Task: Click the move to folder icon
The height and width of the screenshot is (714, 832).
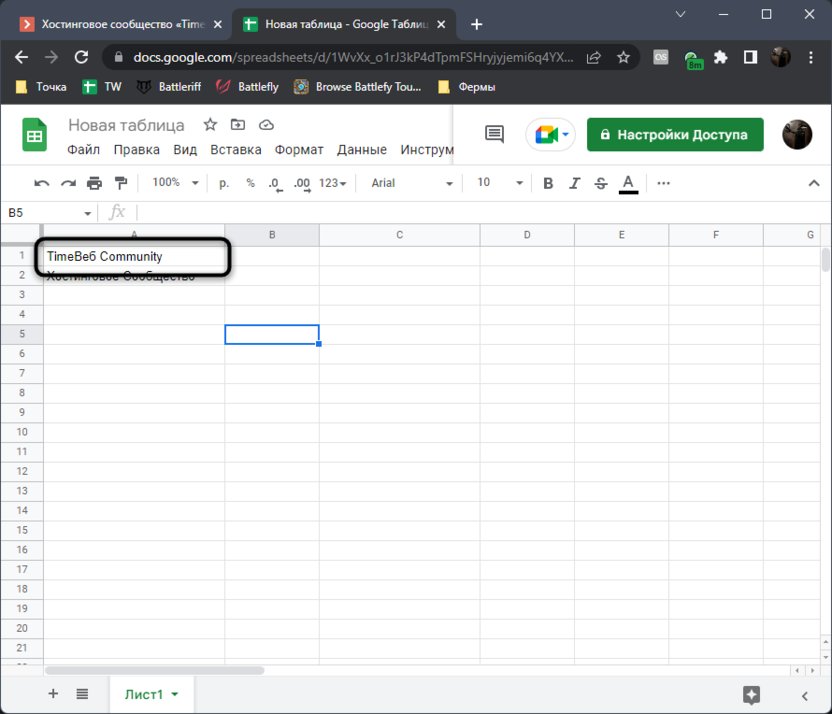Action: (x=238, y=125)
